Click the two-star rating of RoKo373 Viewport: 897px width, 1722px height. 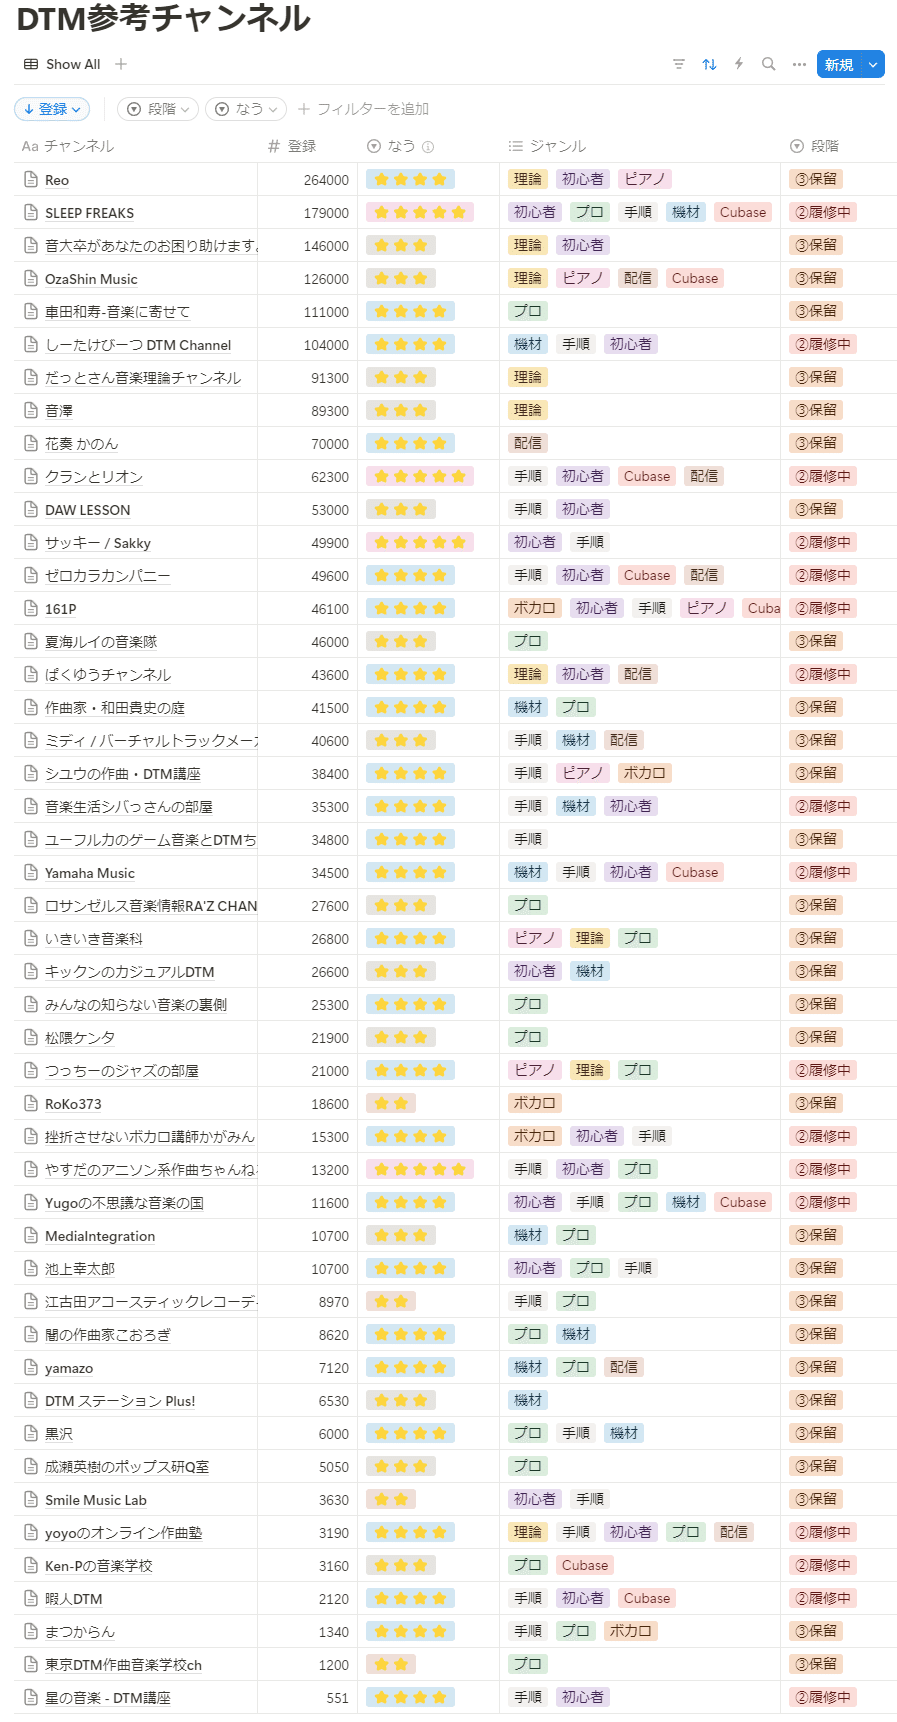[x=391, y=1104]
